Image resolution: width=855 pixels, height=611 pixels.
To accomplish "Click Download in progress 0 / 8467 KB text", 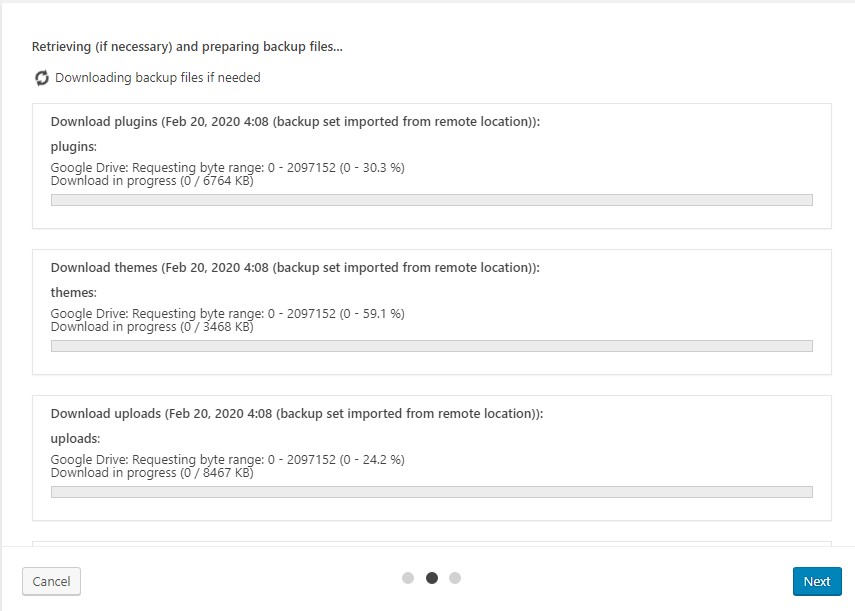I will pyautogui.click(x=152, y=473).
